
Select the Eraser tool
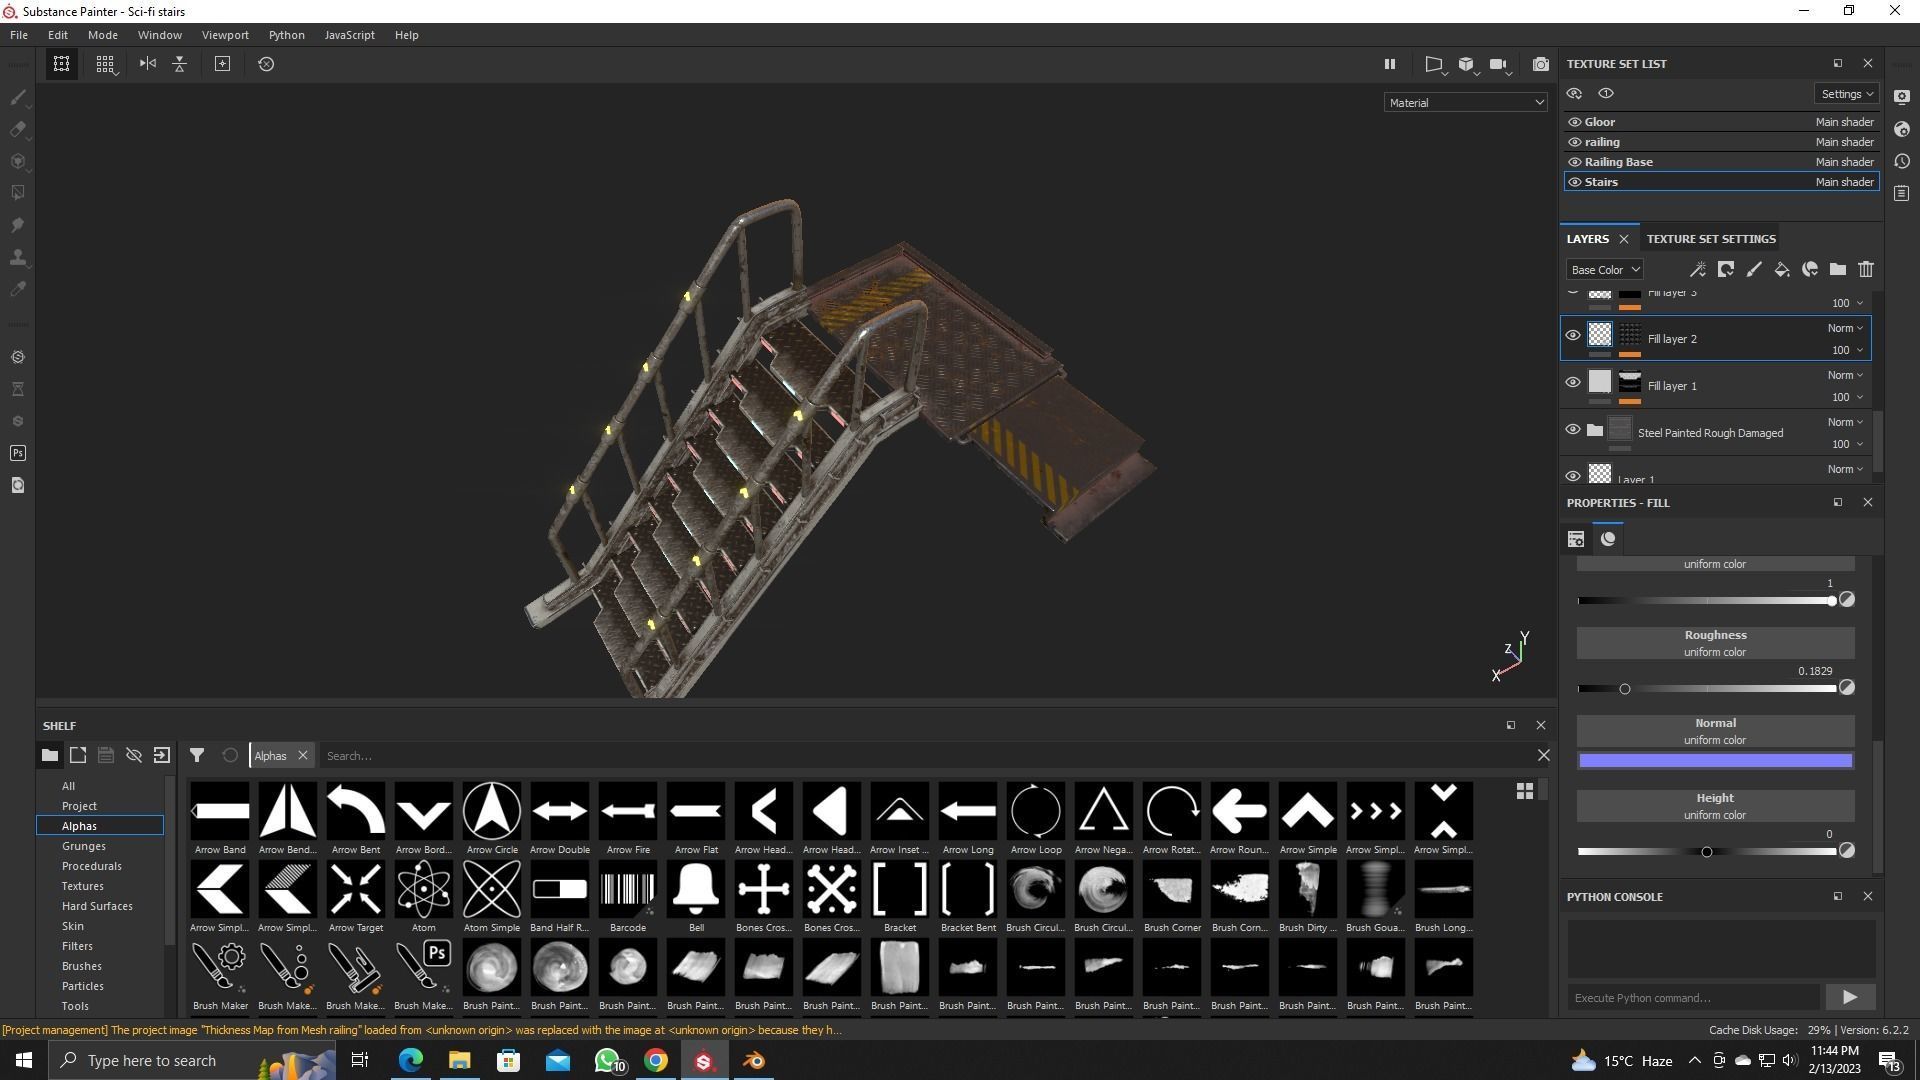click(x=17, y=129)
